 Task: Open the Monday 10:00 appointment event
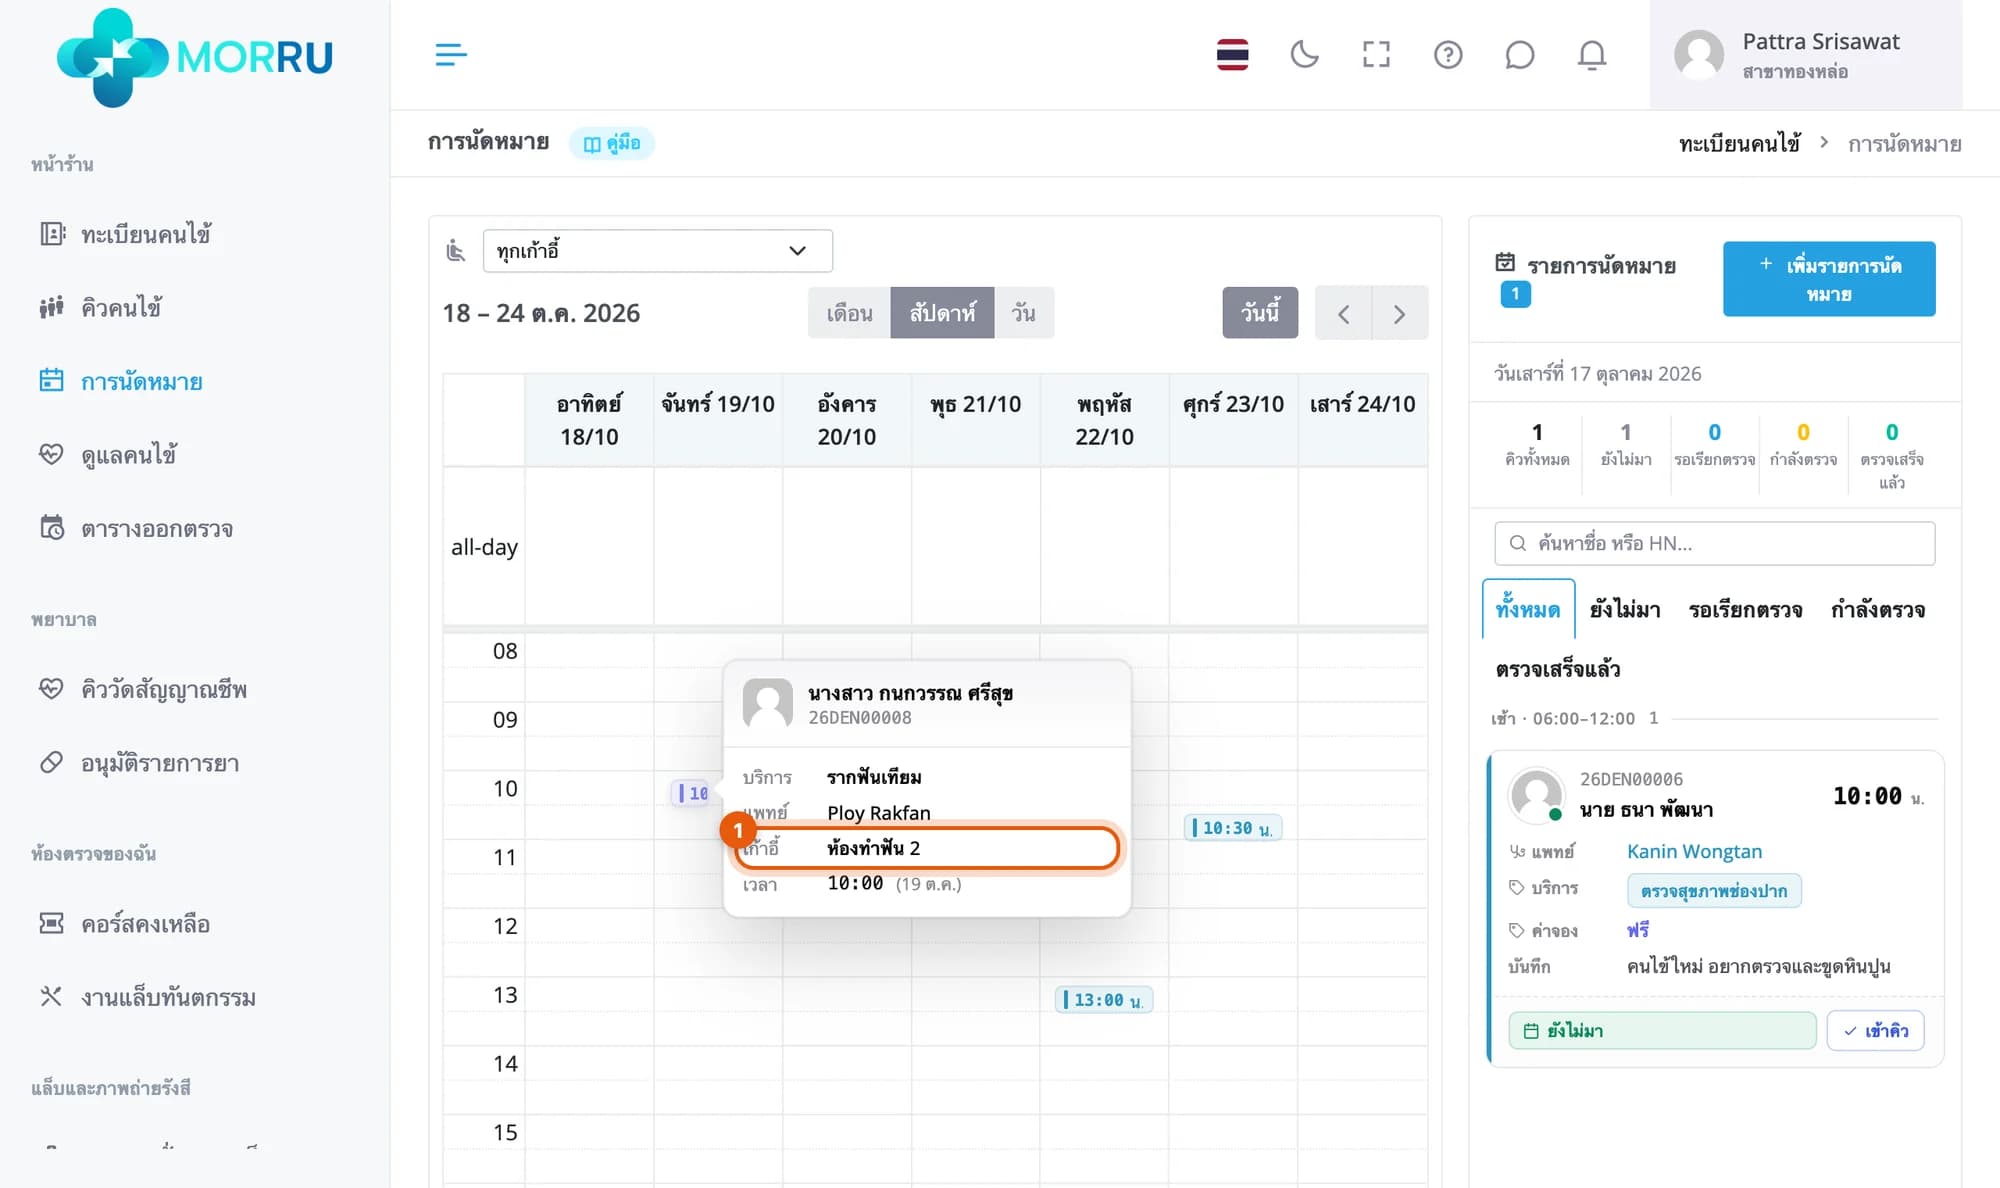click(692, 793)
